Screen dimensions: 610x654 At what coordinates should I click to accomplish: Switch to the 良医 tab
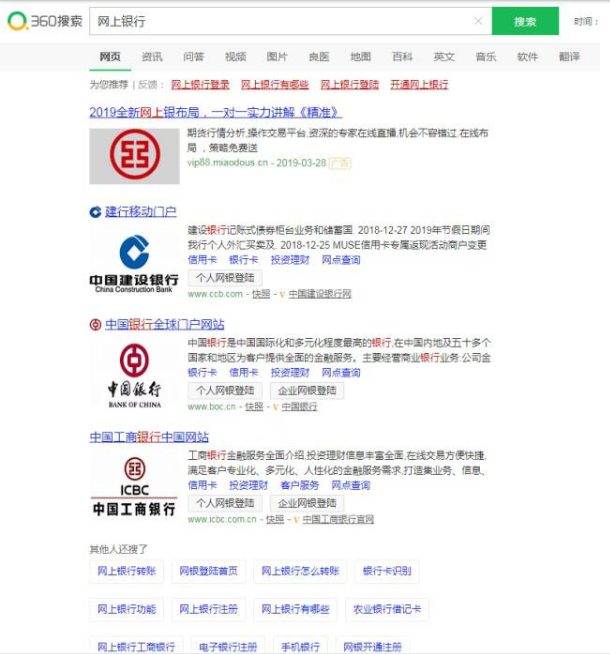click(x=319, y=57)
